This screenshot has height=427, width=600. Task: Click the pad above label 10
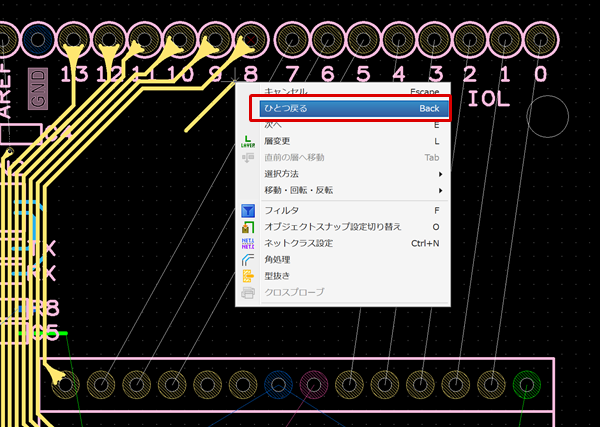pos(180,39)
